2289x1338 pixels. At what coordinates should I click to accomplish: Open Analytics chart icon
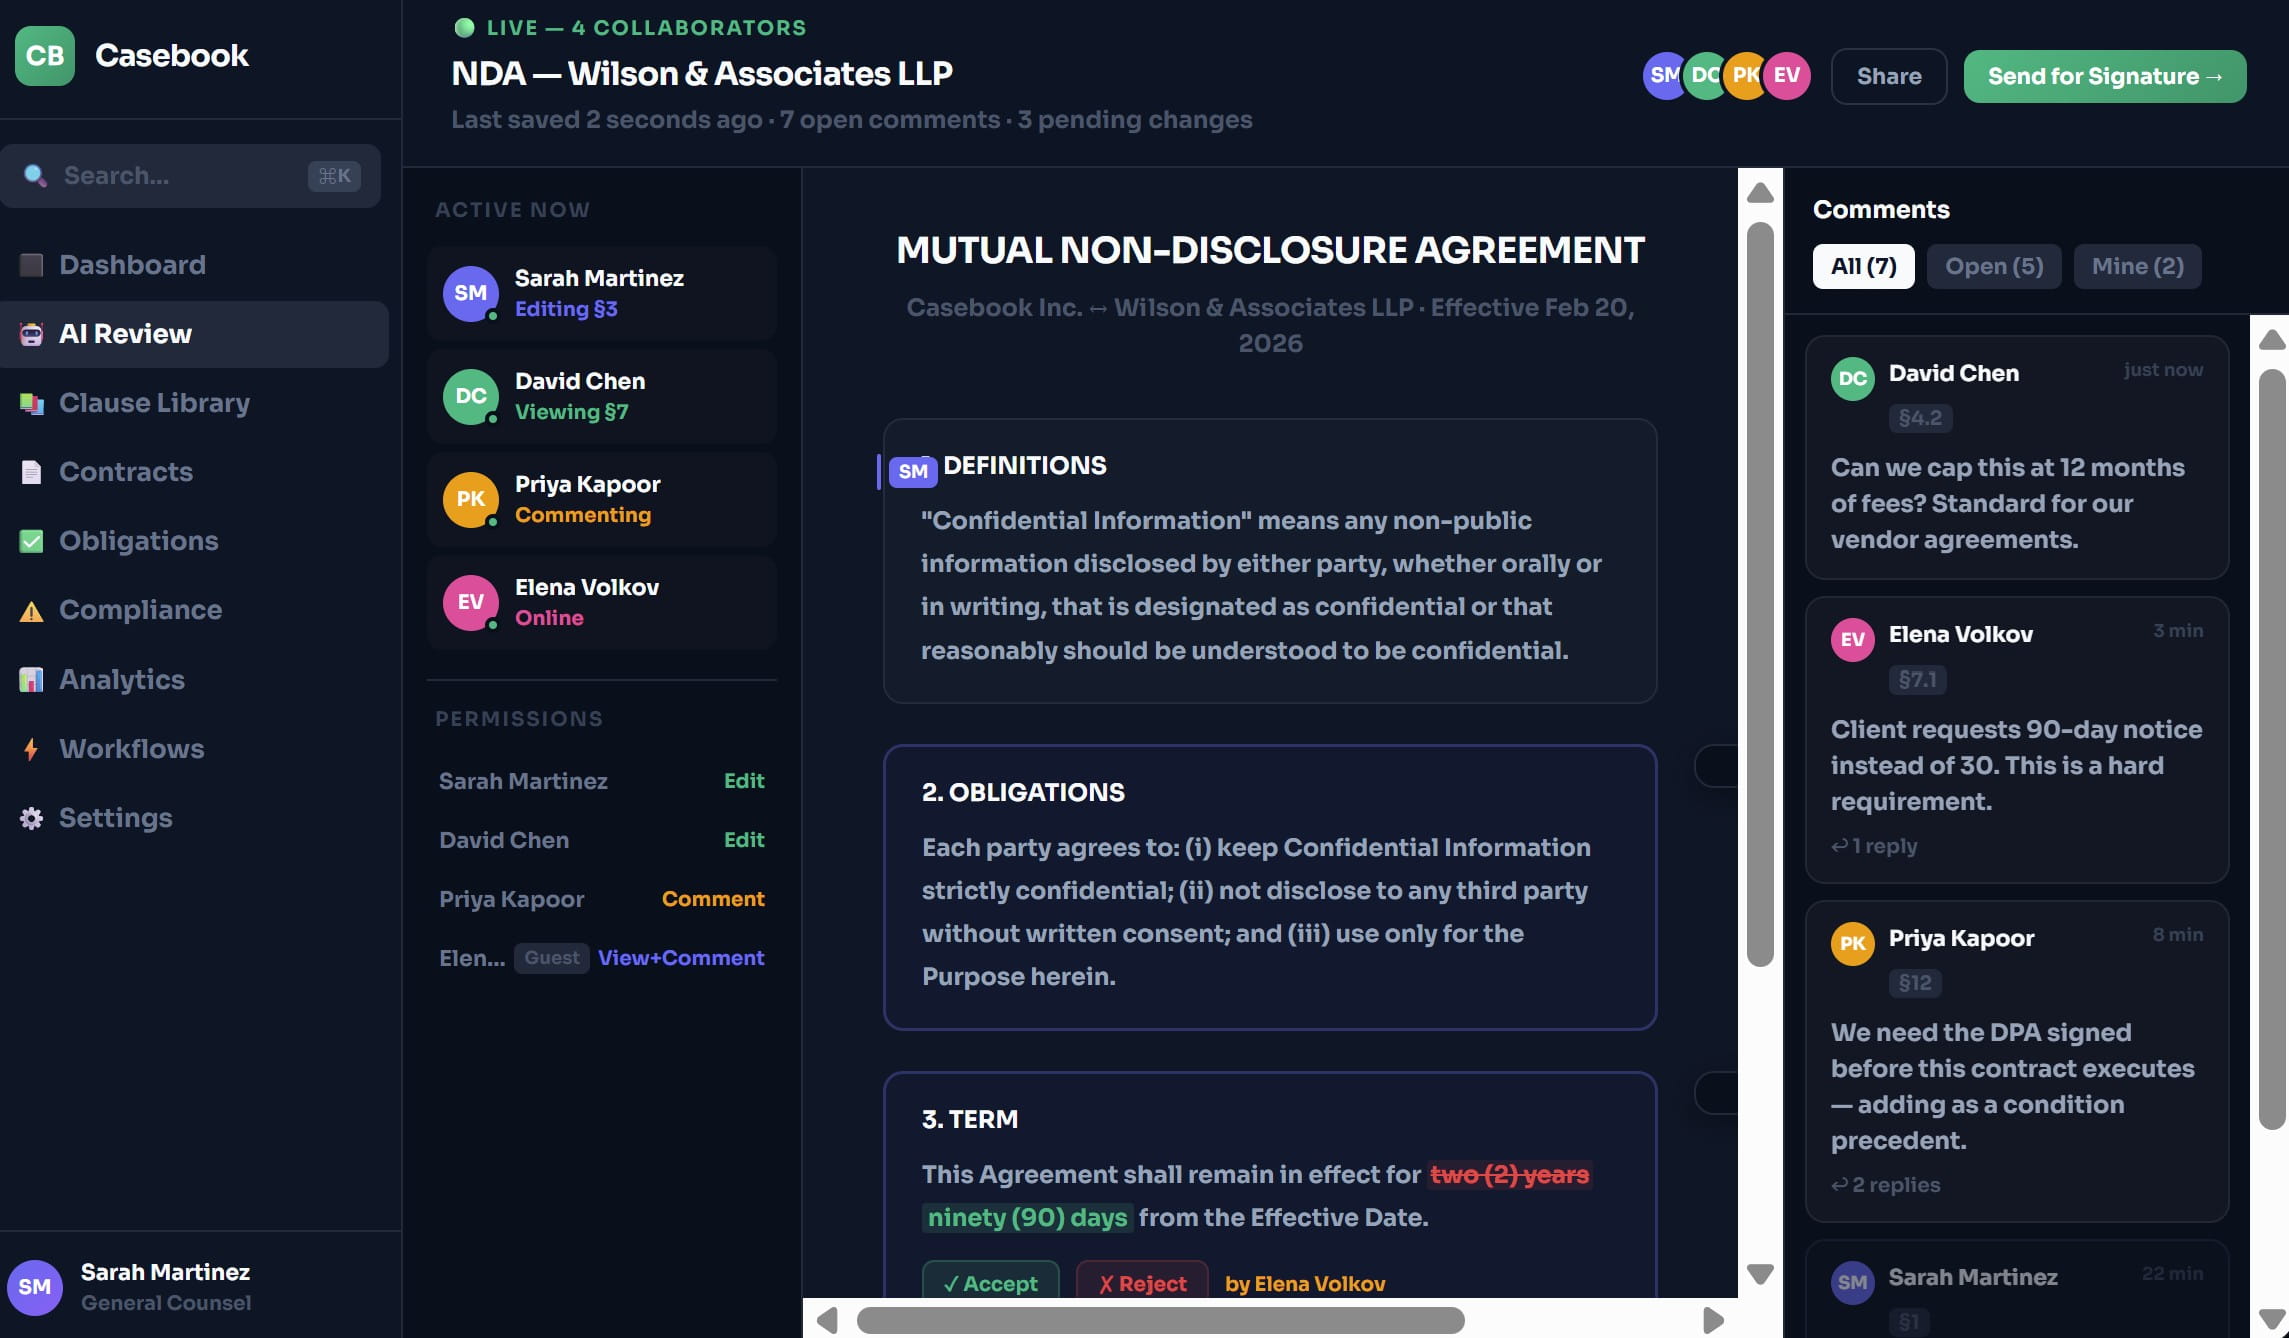click(x=32, y=680)
